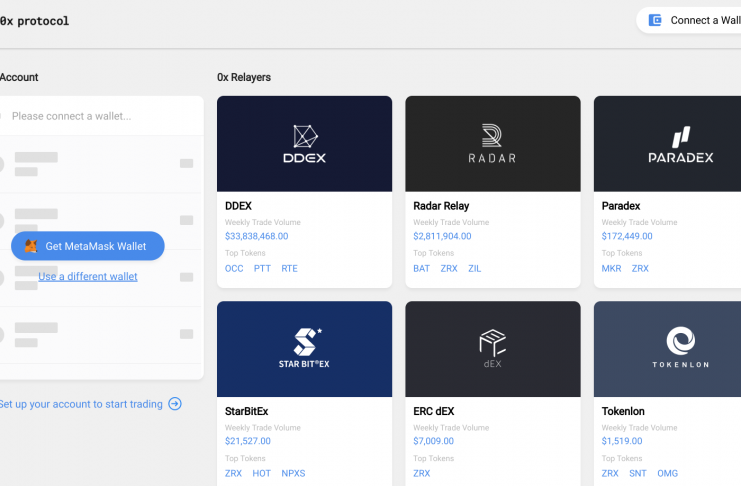Select the ZRX token under StarBitEx

click(x=233, y=473)
